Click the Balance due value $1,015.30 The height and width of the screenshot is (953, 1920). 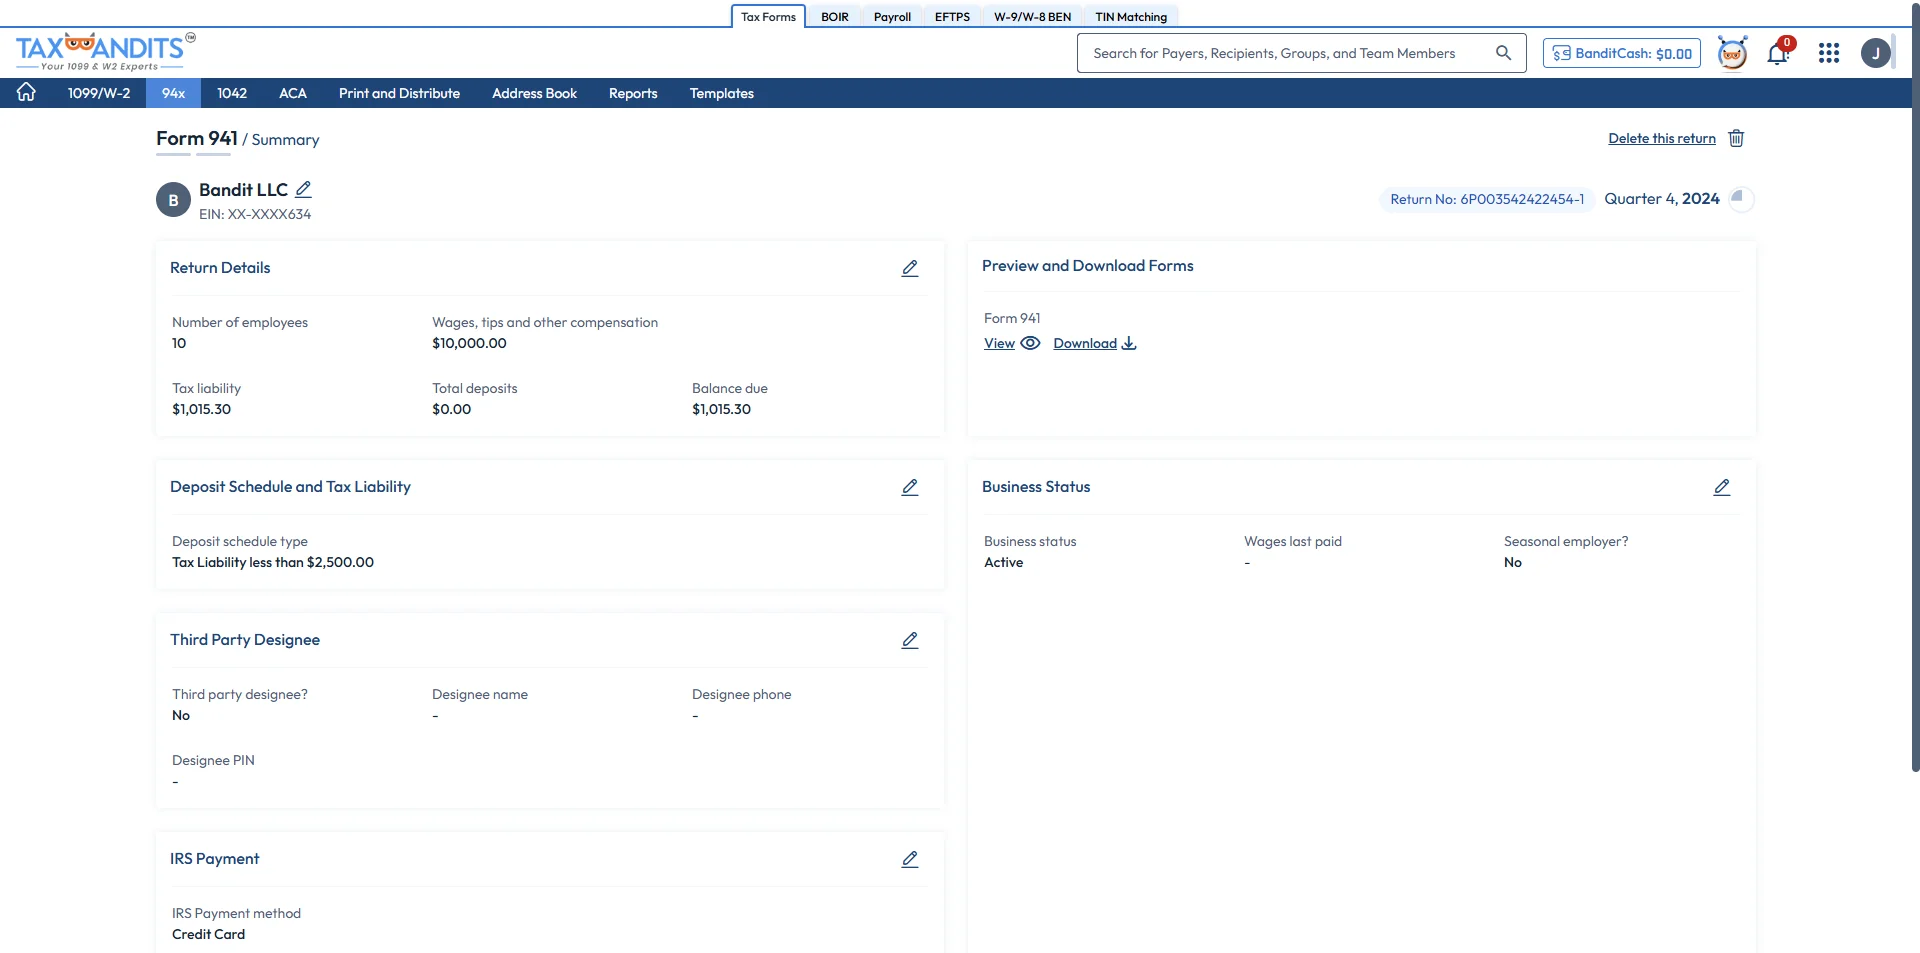(x=721, y=409)
